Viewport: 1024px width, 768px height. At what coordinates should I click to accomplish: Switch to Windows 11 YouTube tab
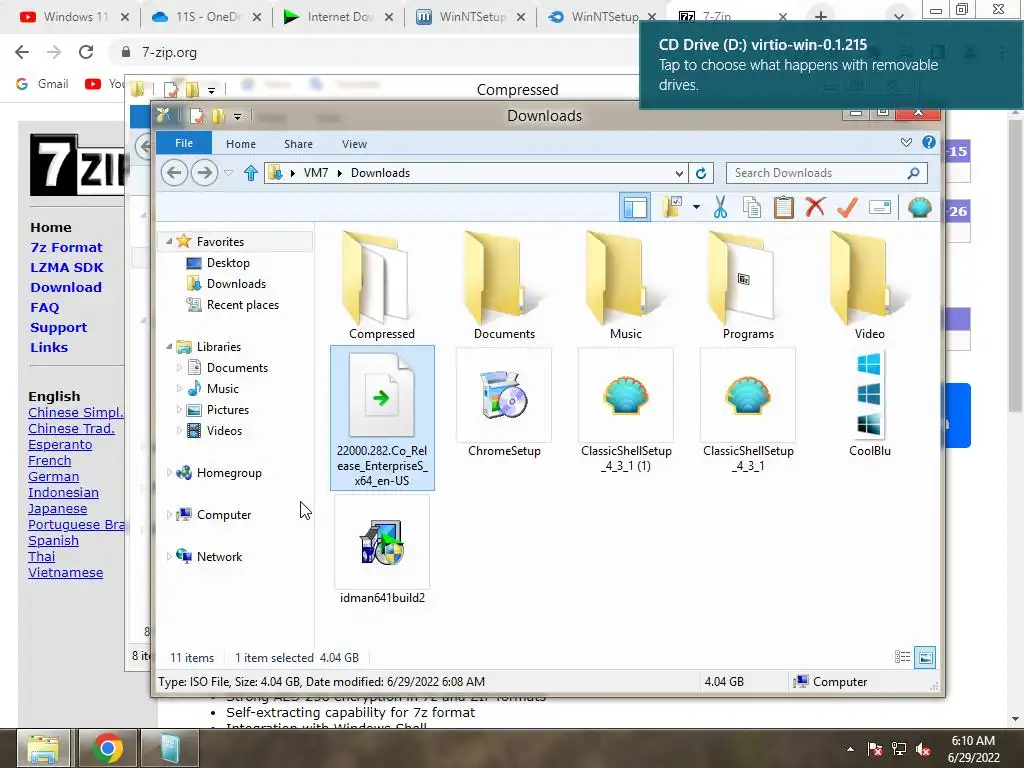click(x=75, y=17)
